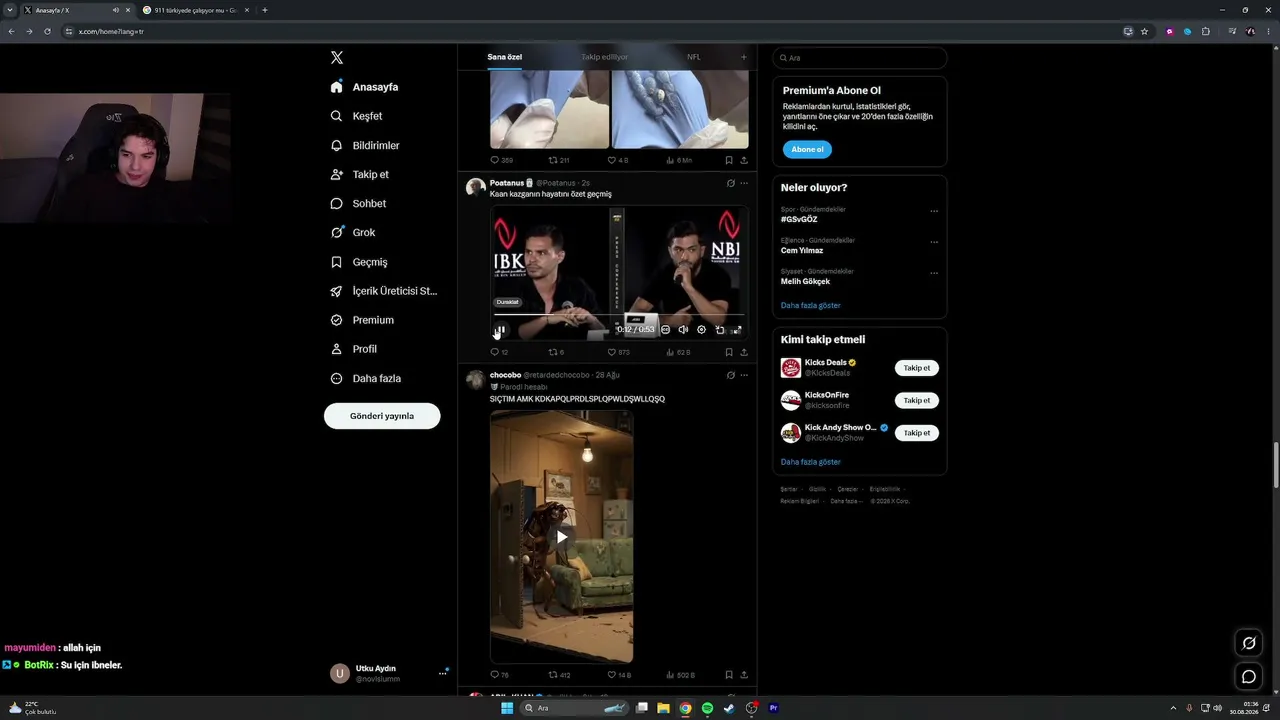Click the Gönderi yayınla button
1280x720 pixels.
[x=382, y=416]
